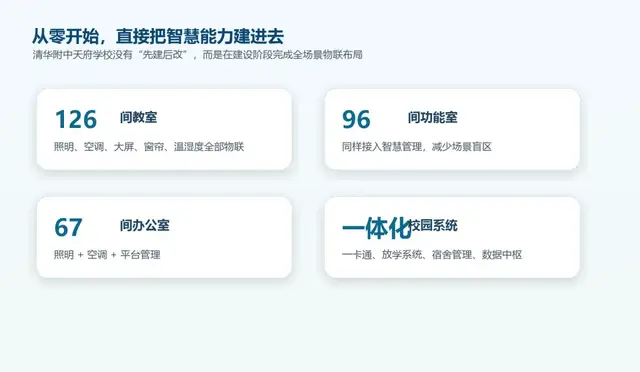Click the number 96
Image resolution: width=640 pixels, height=372 pixels.
click(x=356, y=119)
